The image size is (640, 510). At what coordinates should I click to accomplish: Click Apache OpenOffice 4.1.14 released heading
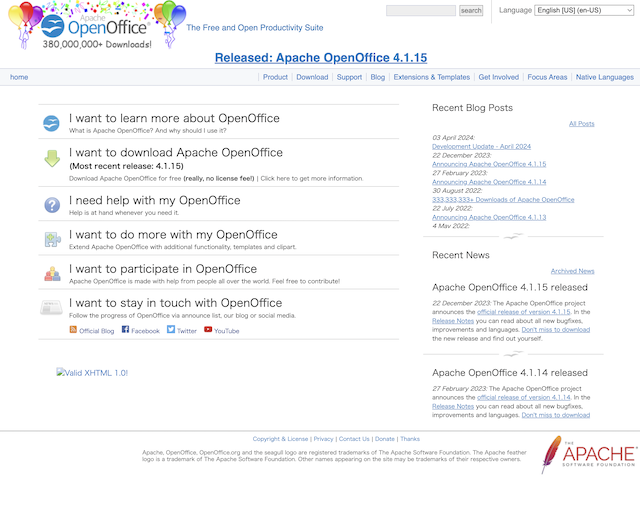click(510, 373)
